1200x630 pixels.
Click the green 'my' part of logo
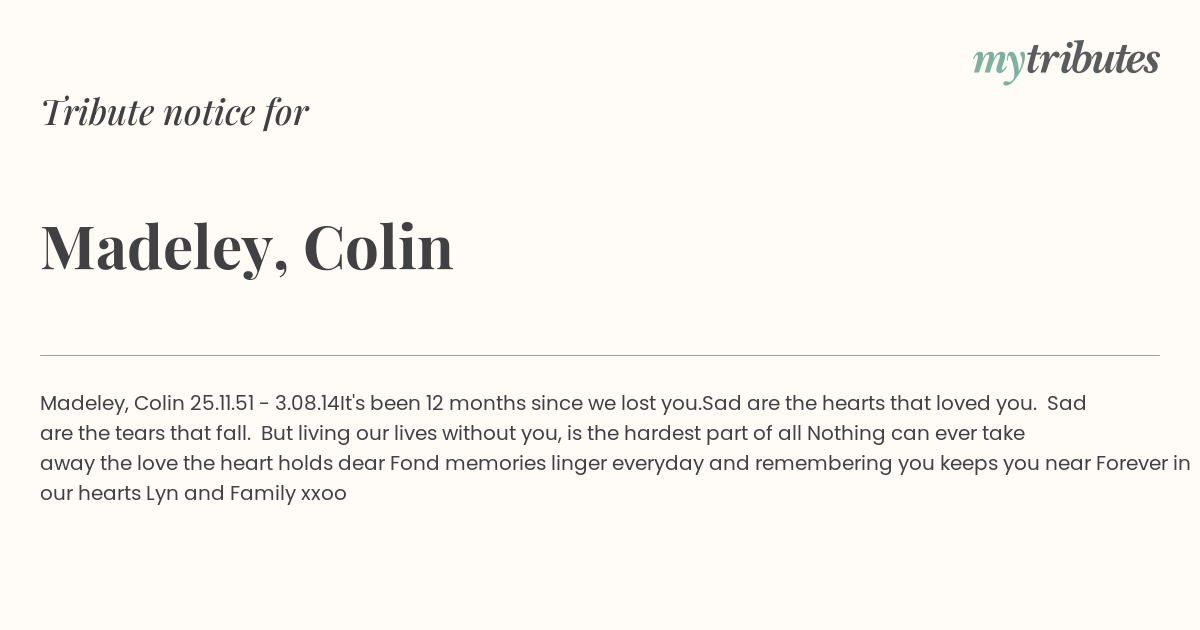point(998,64)
